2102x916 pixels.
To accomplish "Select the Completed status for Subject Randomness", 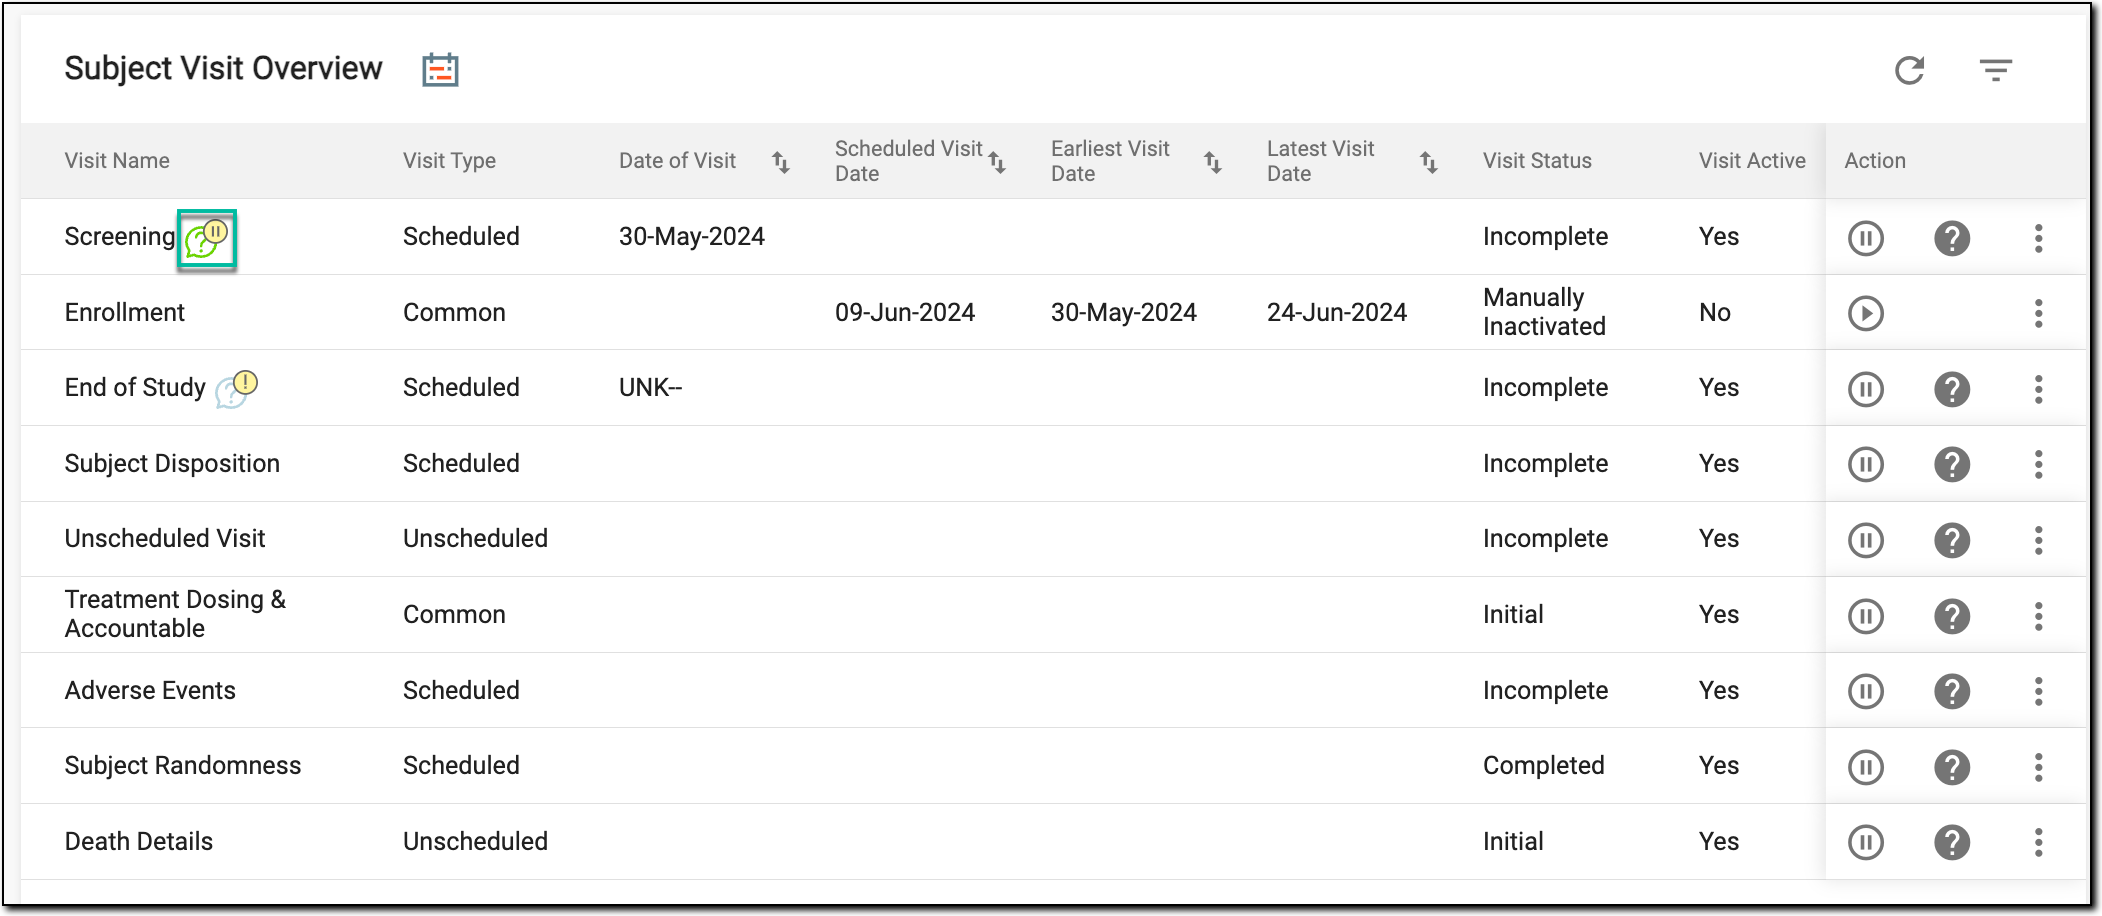I will (x=1544, y=766).
